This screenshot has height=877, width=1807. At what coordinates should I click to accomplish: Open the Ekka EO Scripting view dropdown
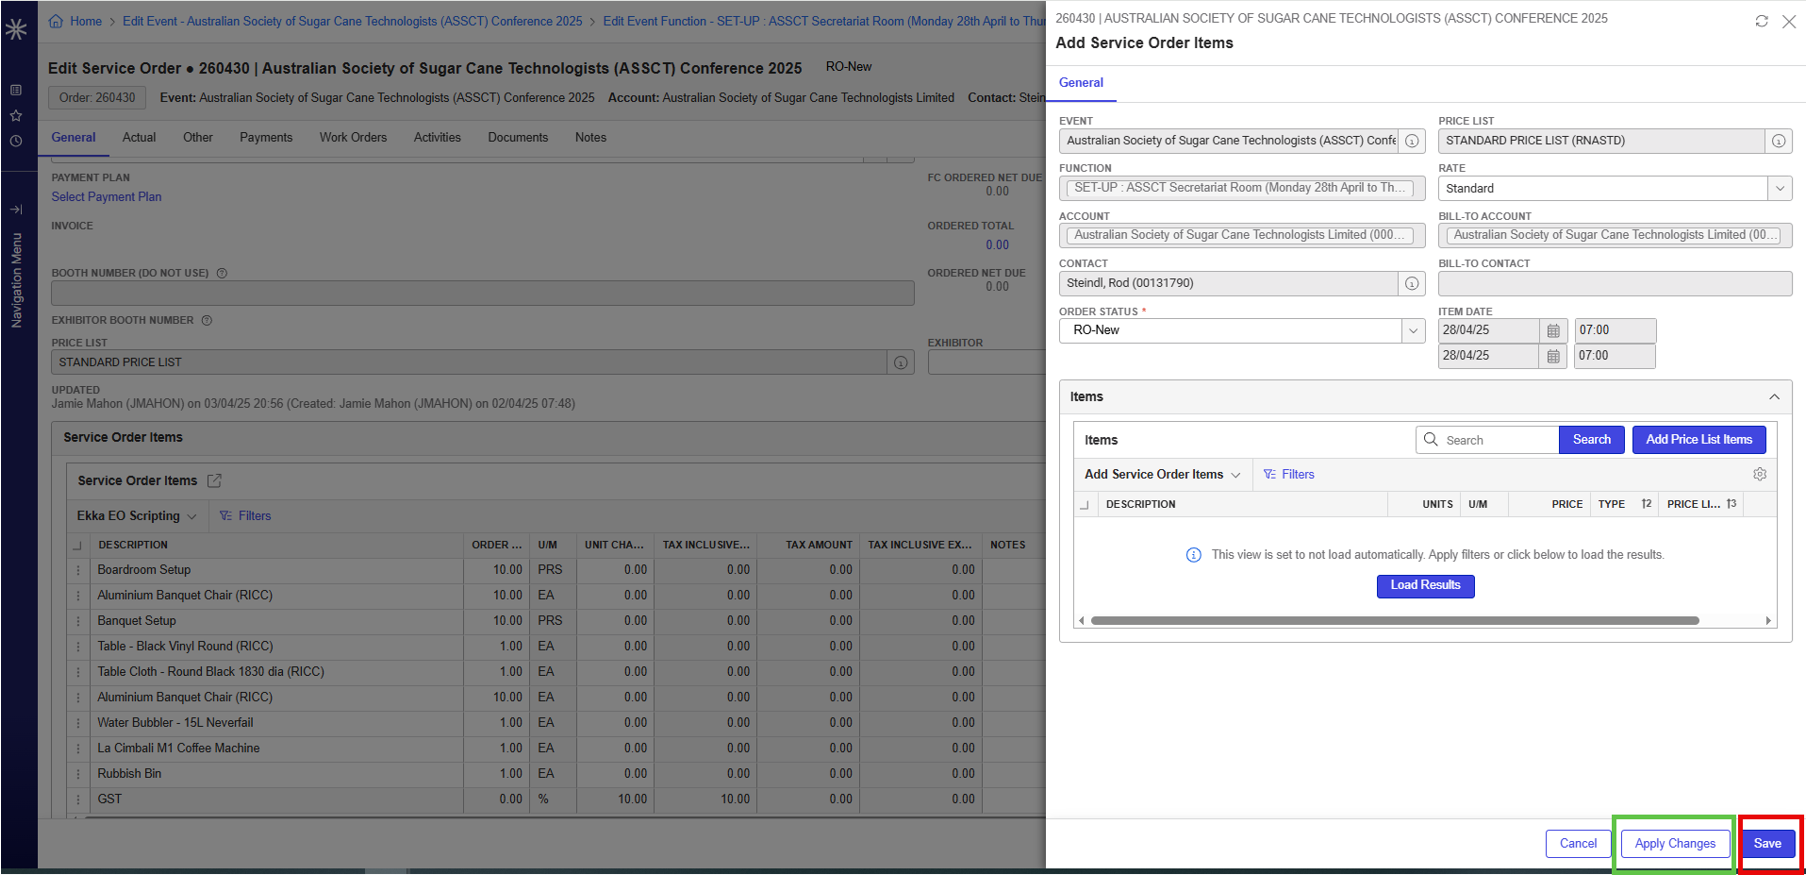[137, 516]
